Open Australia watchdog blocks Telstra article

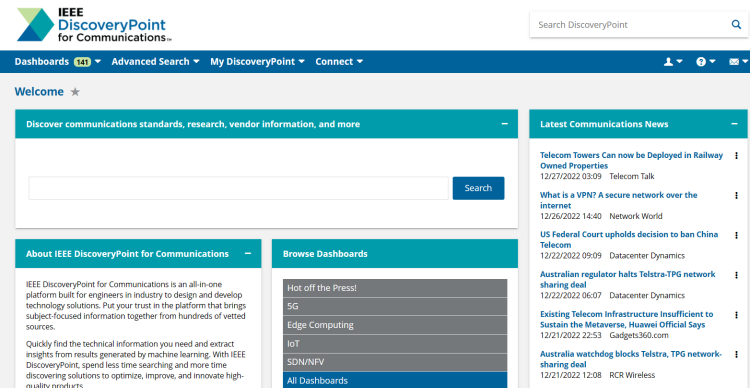coord(631,359)
